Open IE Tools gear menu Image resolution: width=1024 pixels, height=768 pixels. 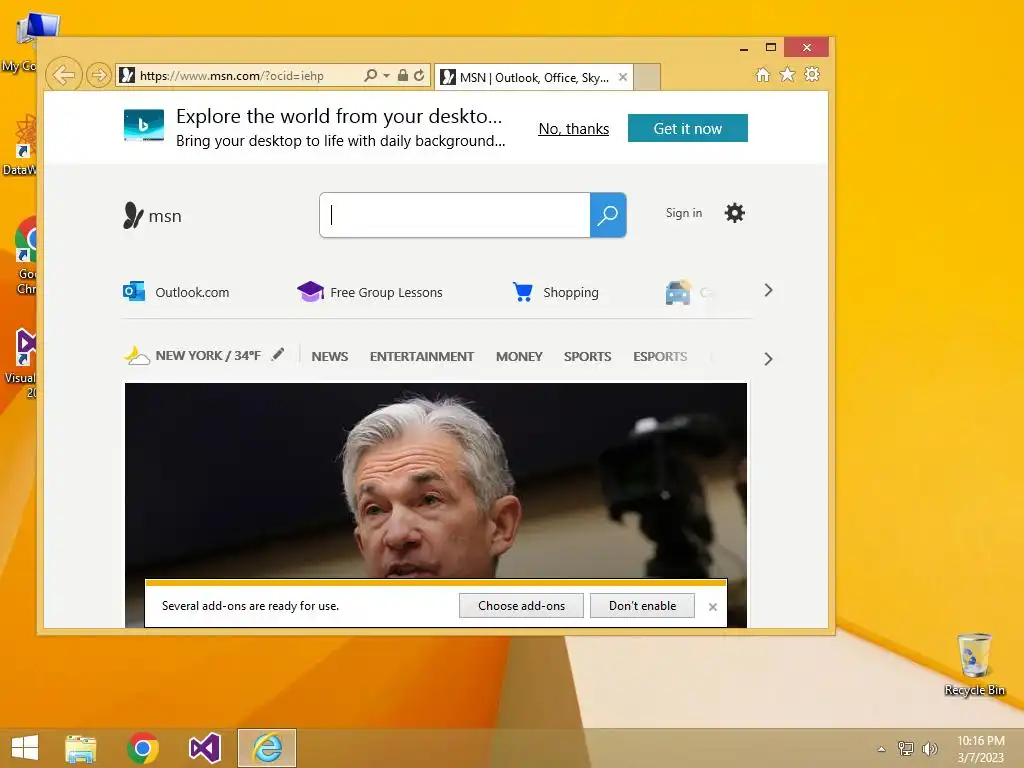[x=812, y=74]
